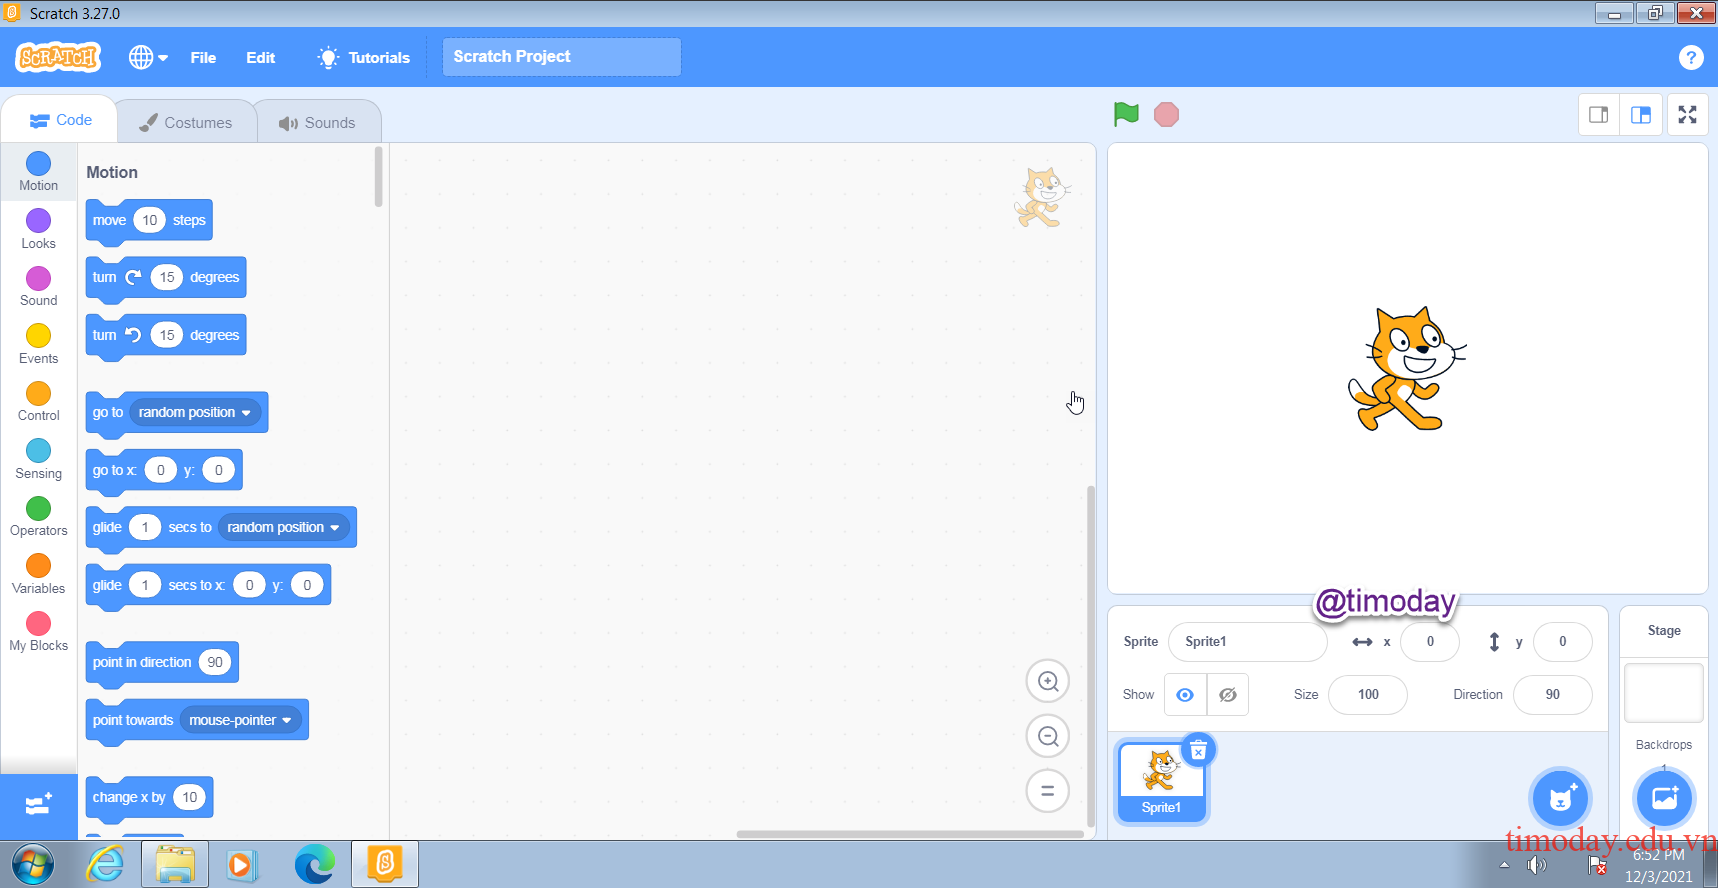Screen dimensions: 1718x888
Task: Zoom out the code workspace
Action: (1048, 736)
